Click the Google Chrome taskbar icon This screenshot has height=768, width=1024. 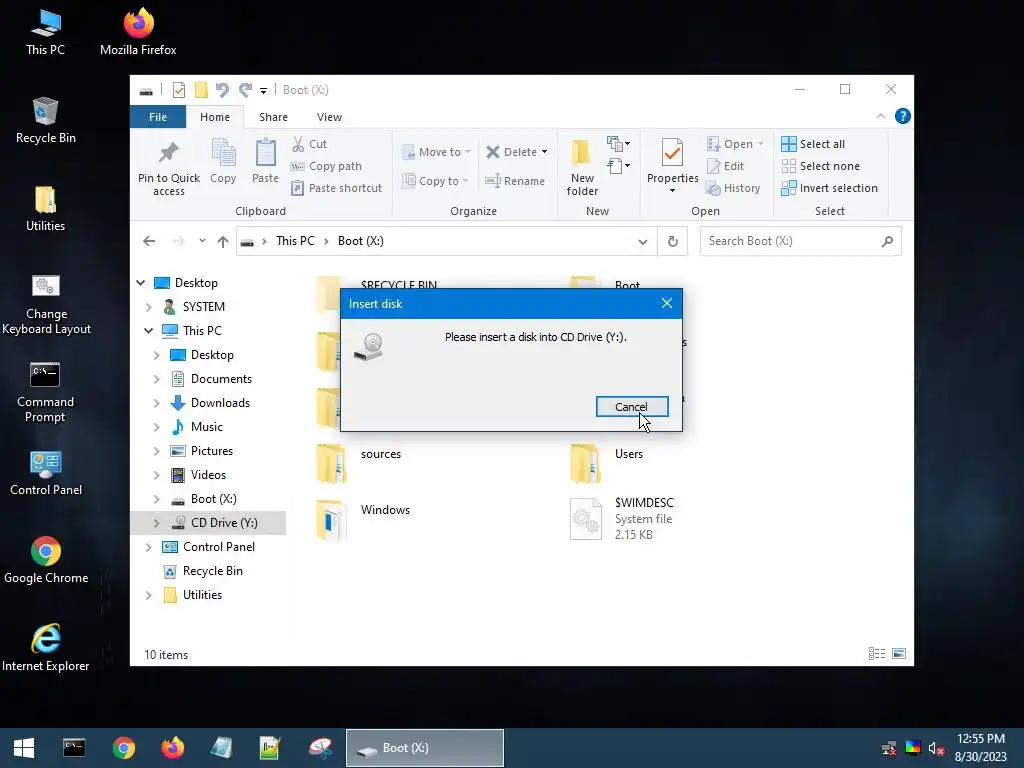123,748
